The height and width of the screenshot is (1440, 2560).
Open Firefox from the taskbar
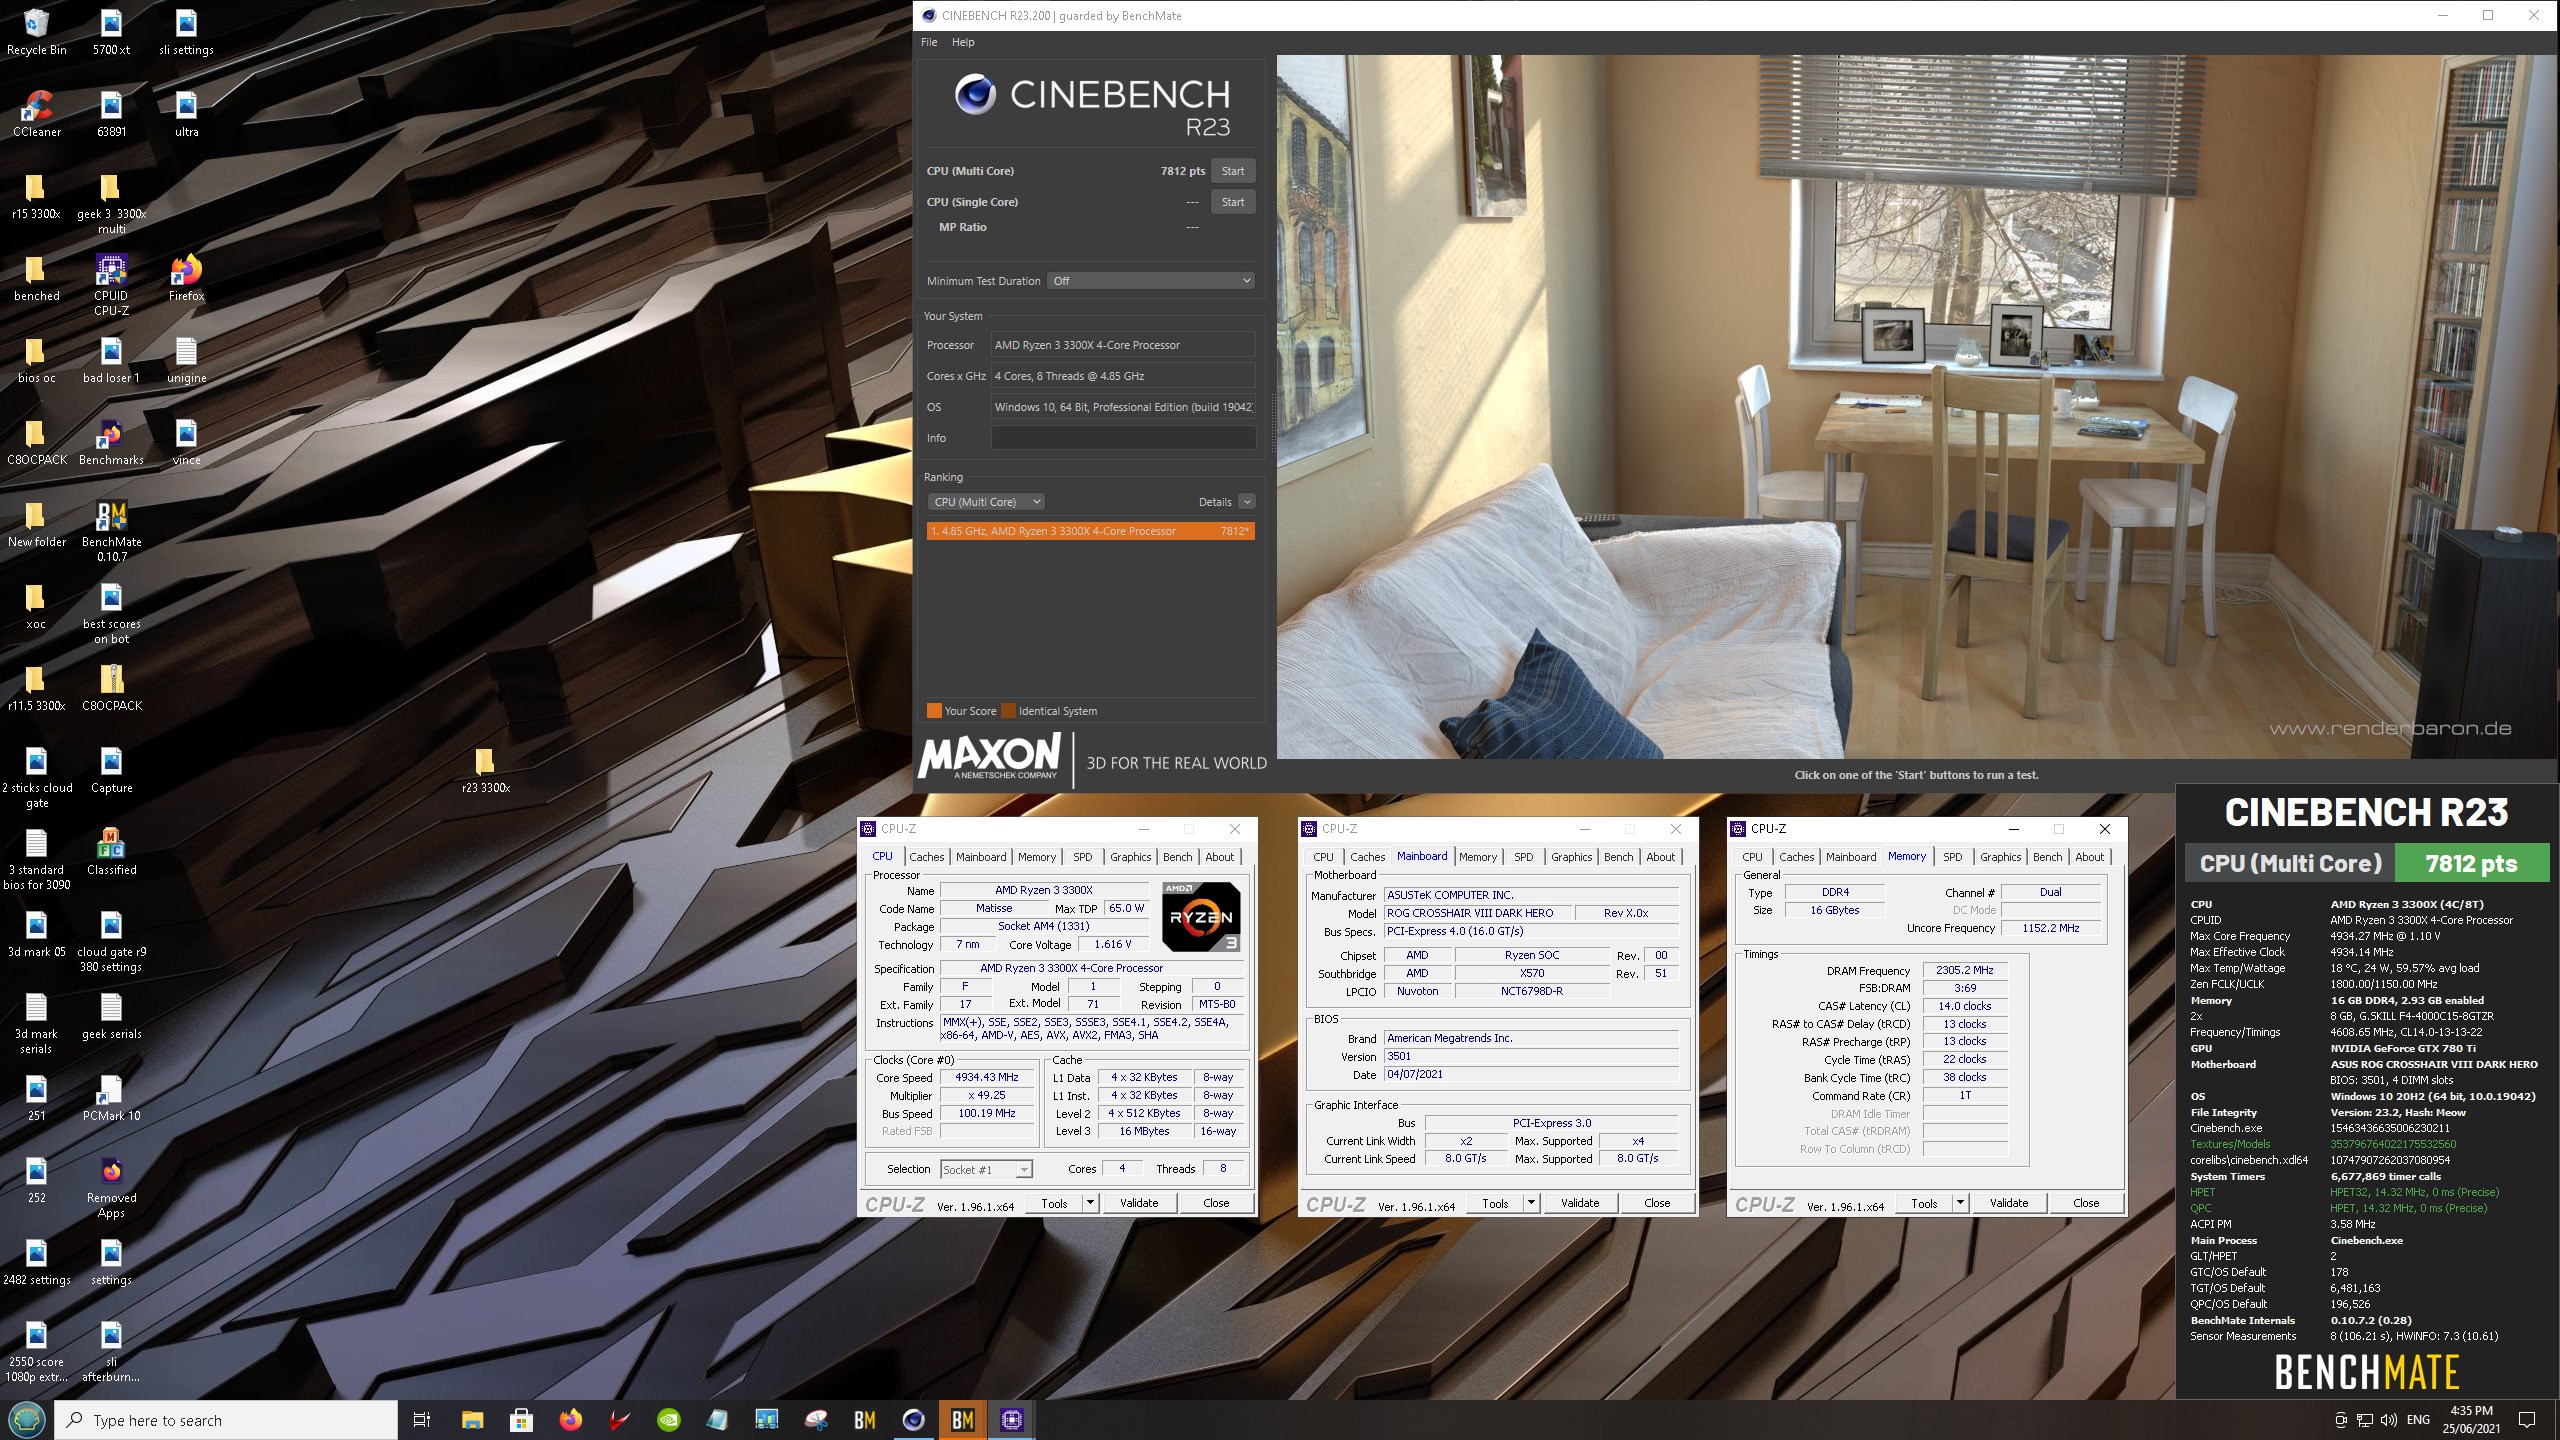click(570, 1420)
